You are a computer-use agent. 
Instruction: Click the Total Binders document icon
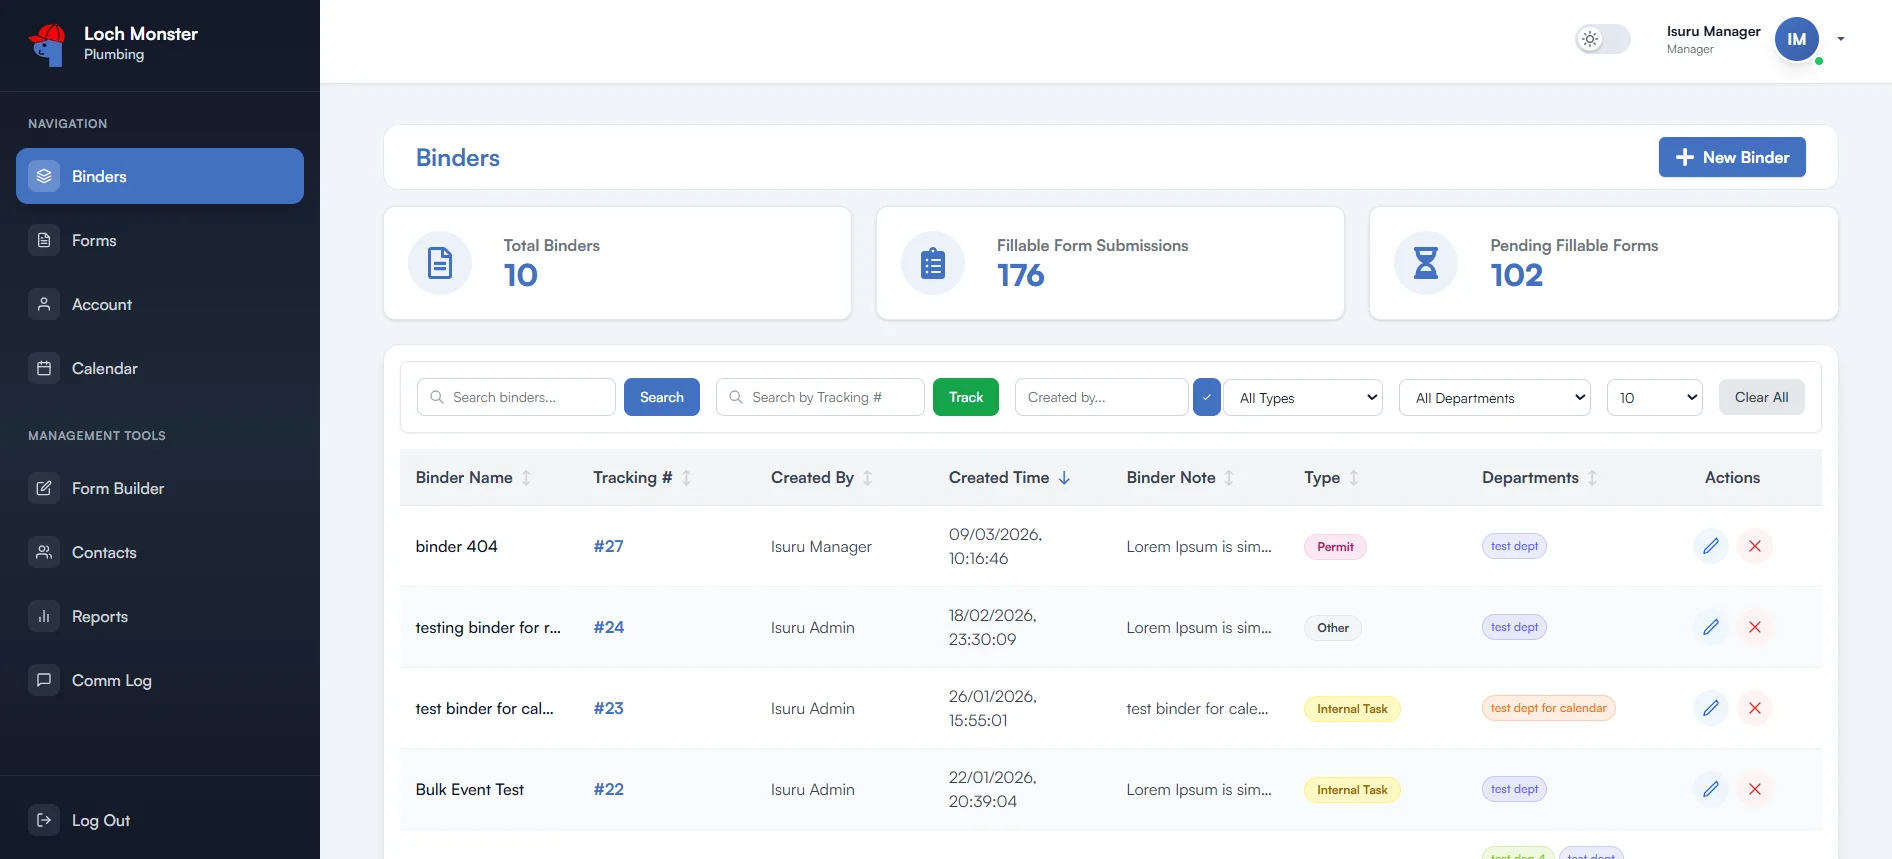coord(440,263)
